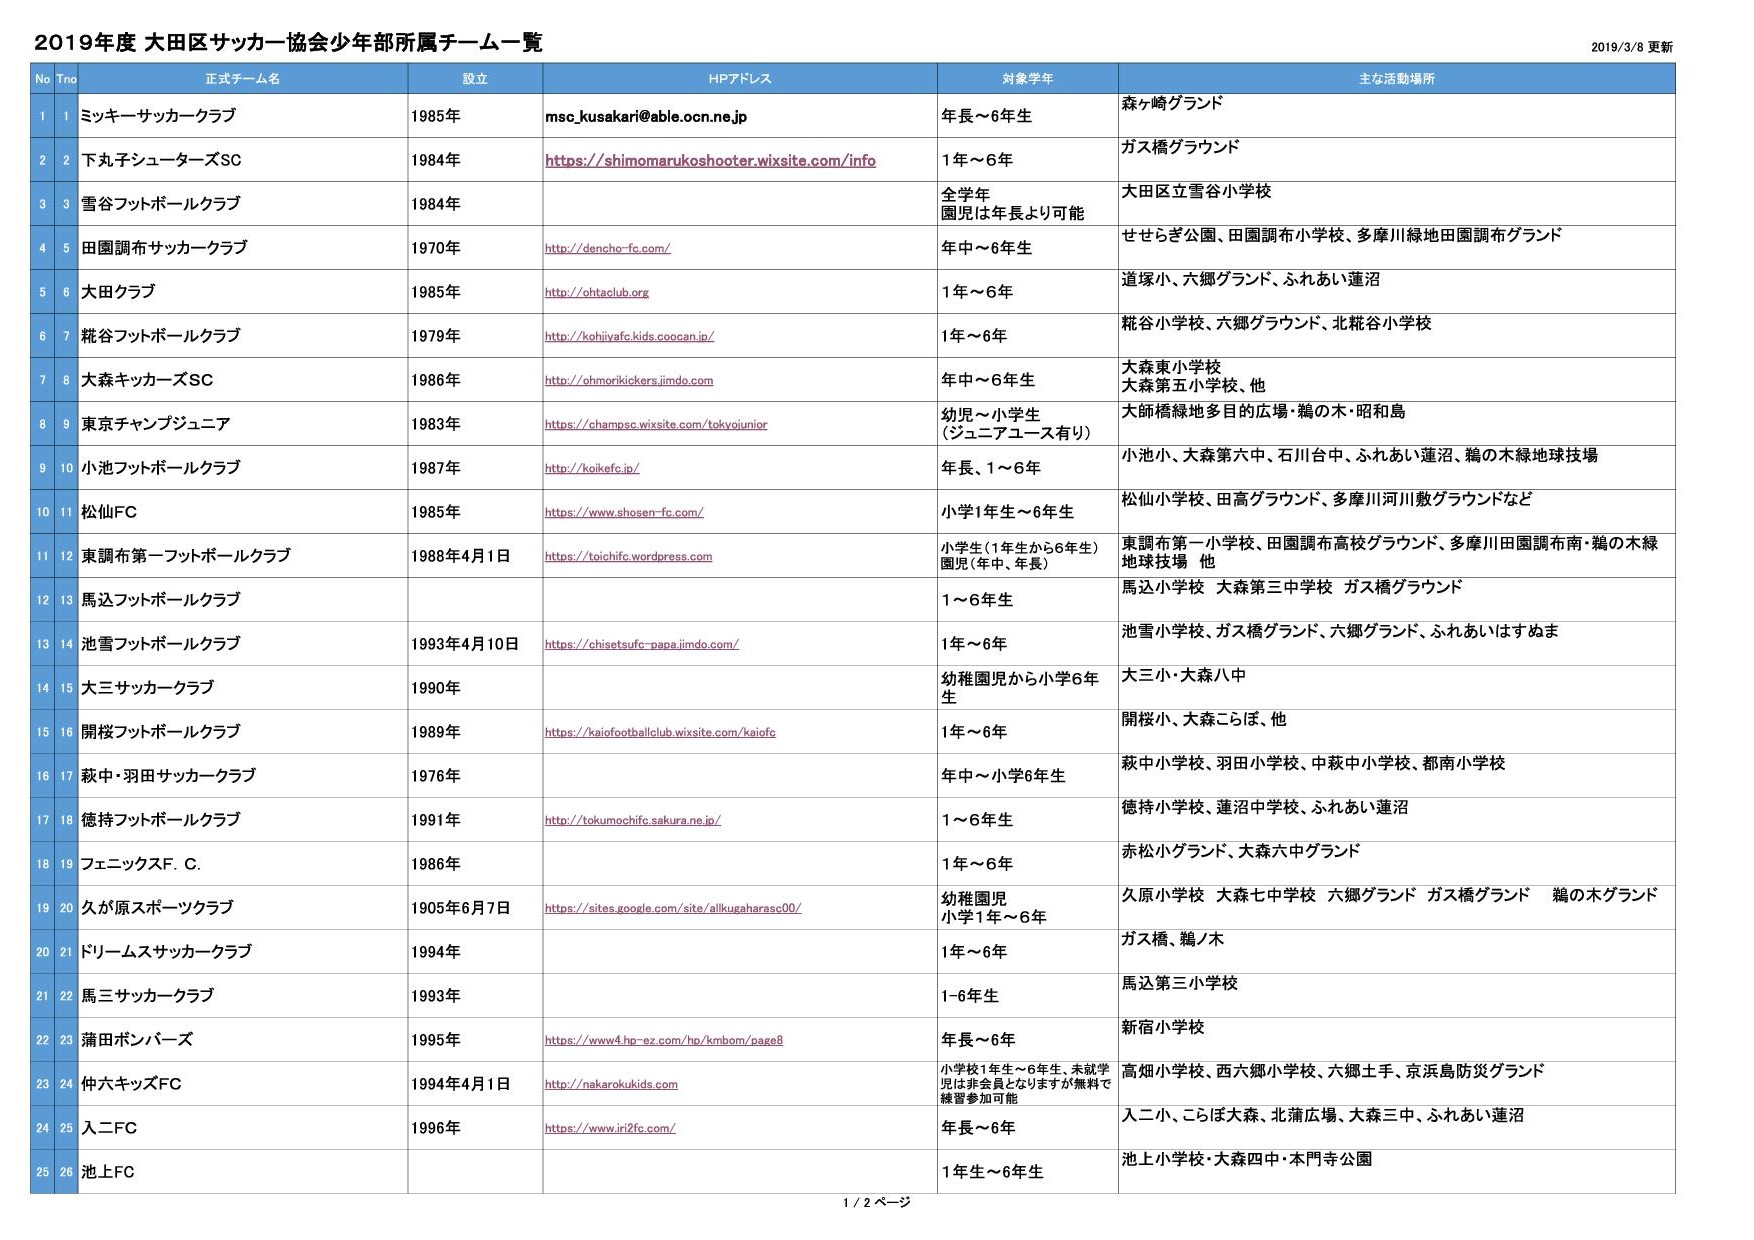The image size is (1754, 1240).
Task: Click the 大田区立雪谷小学校 location cell
Action: point(1397,204)
